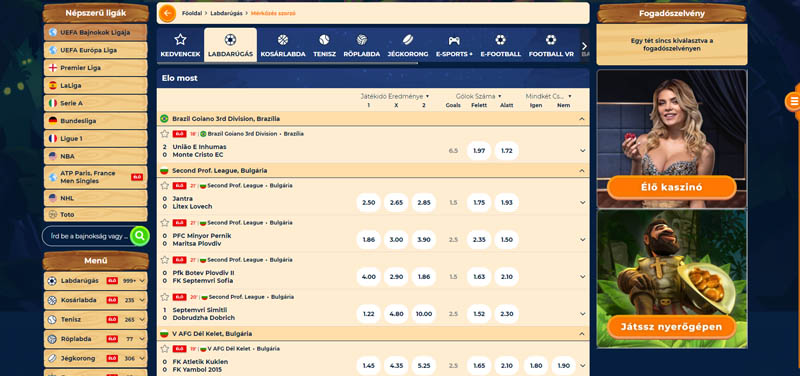Favorite the União E Inhumas match star
The width and height of the screenshot is (800, 376).
[x=164, y=134]
